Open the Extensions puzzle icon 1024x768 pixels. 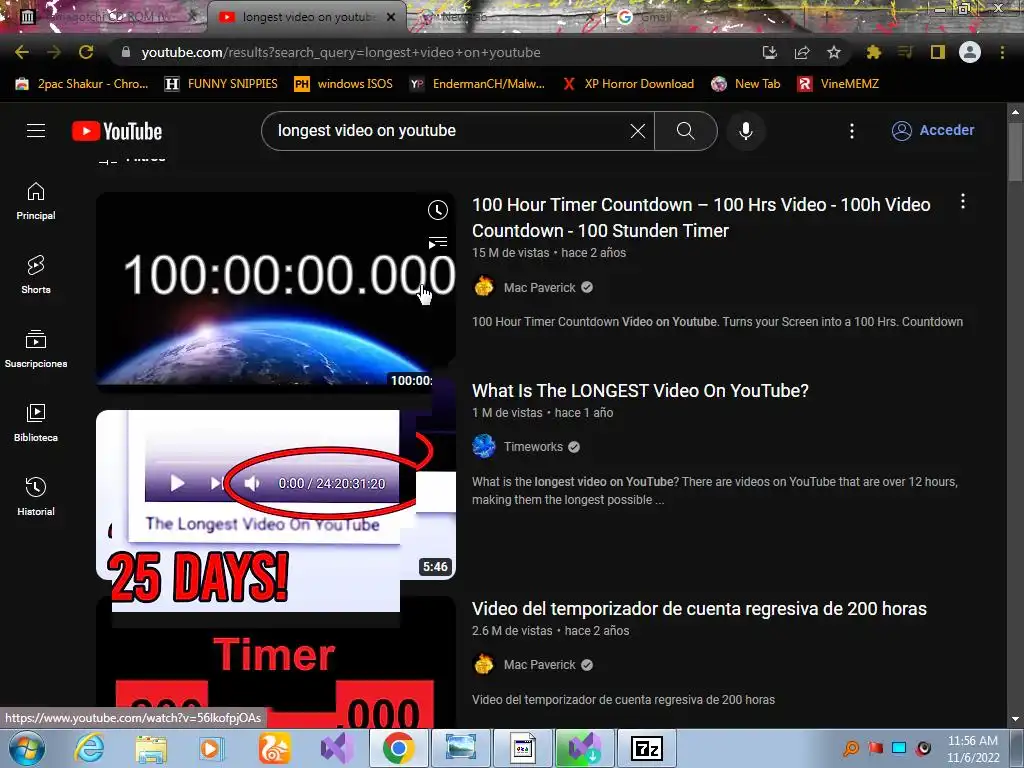[x=874, y=52]
